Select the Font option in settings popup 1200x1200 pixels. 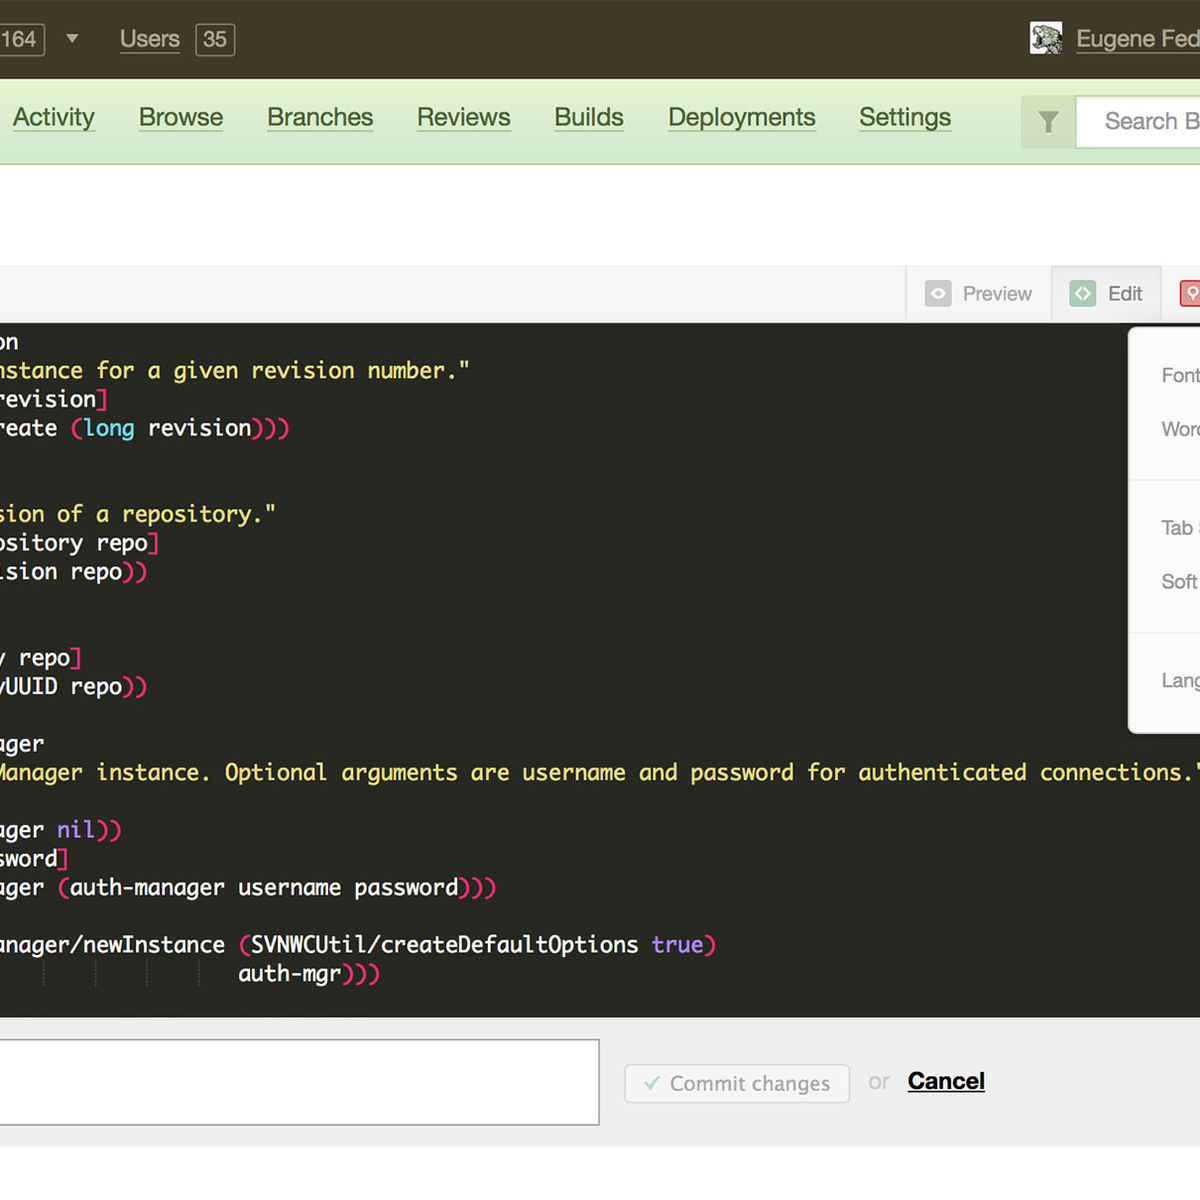tap(1179, 375)
